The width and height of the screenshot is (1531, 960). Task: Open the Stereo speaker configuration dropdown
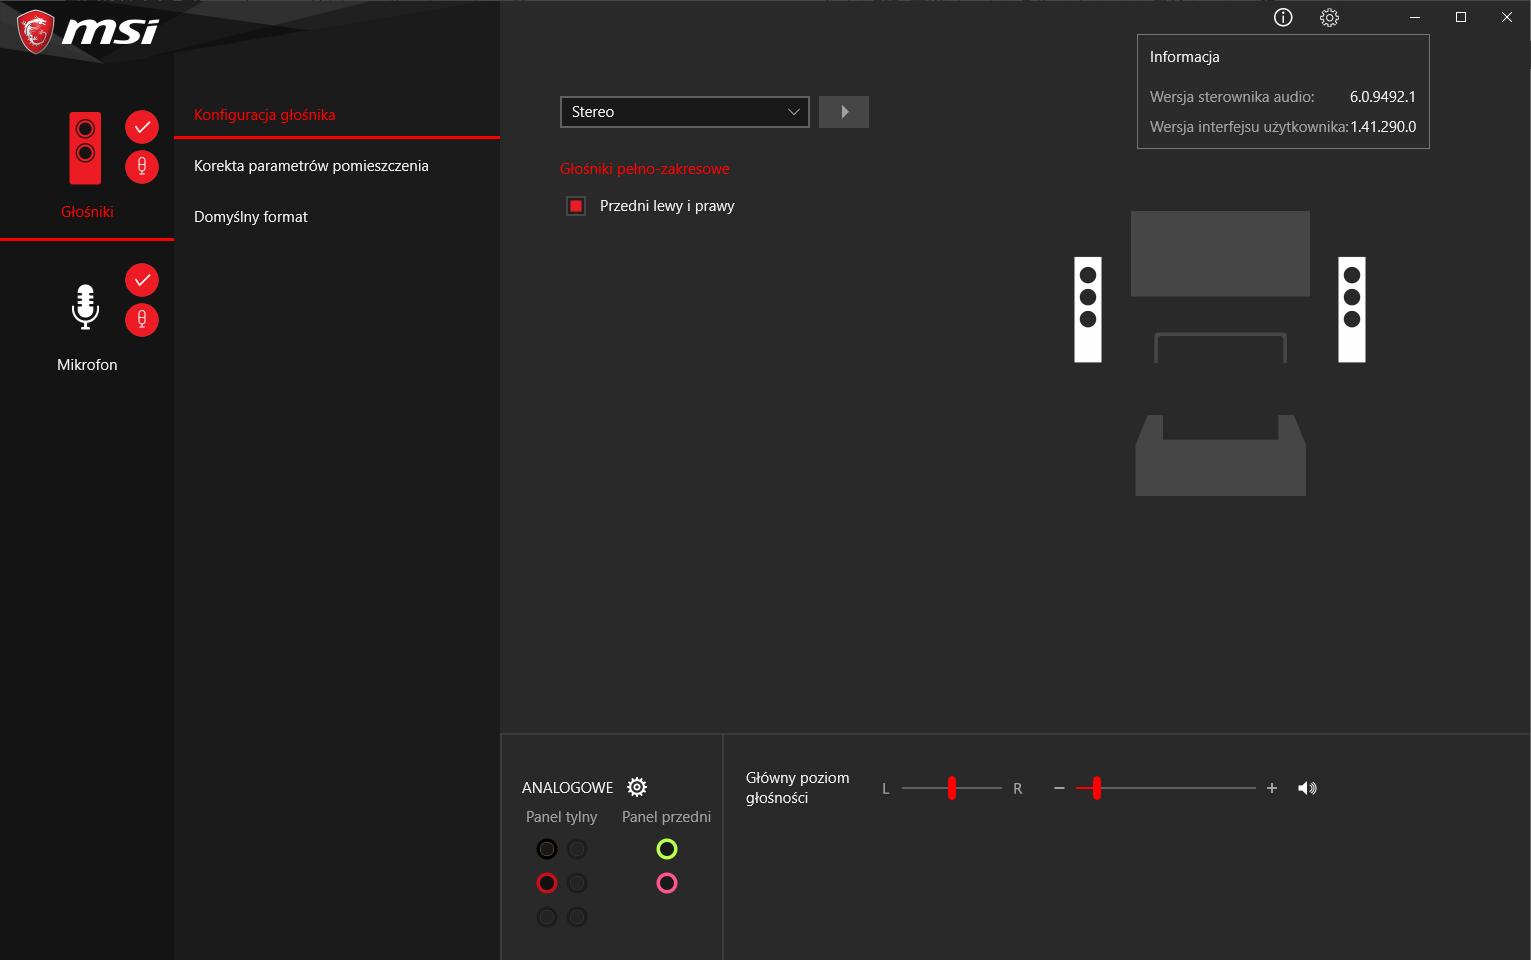tap(684, 111)
